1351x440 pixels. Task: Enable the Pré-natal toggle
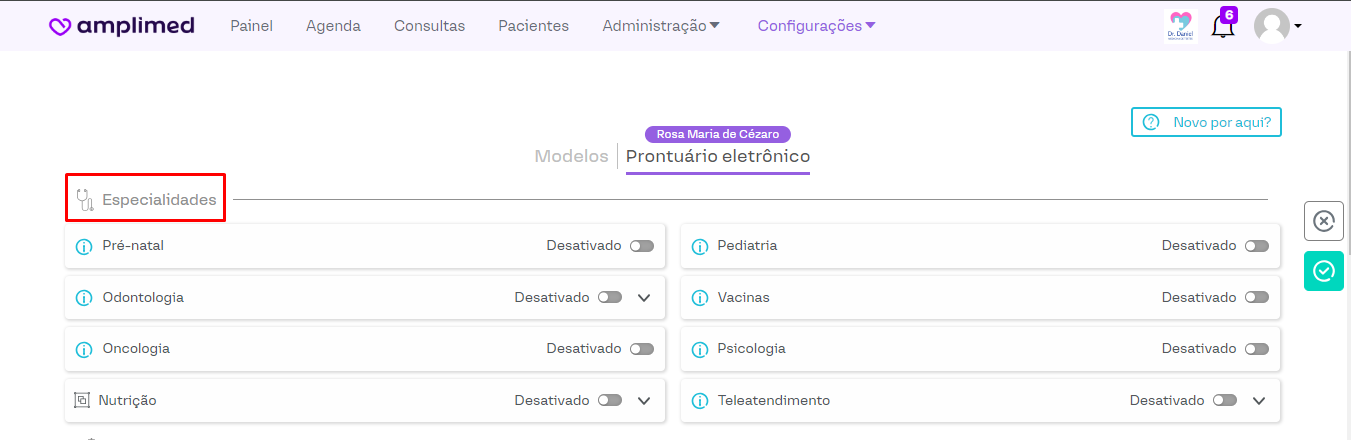pyautogui.click(x=642, y=246)
